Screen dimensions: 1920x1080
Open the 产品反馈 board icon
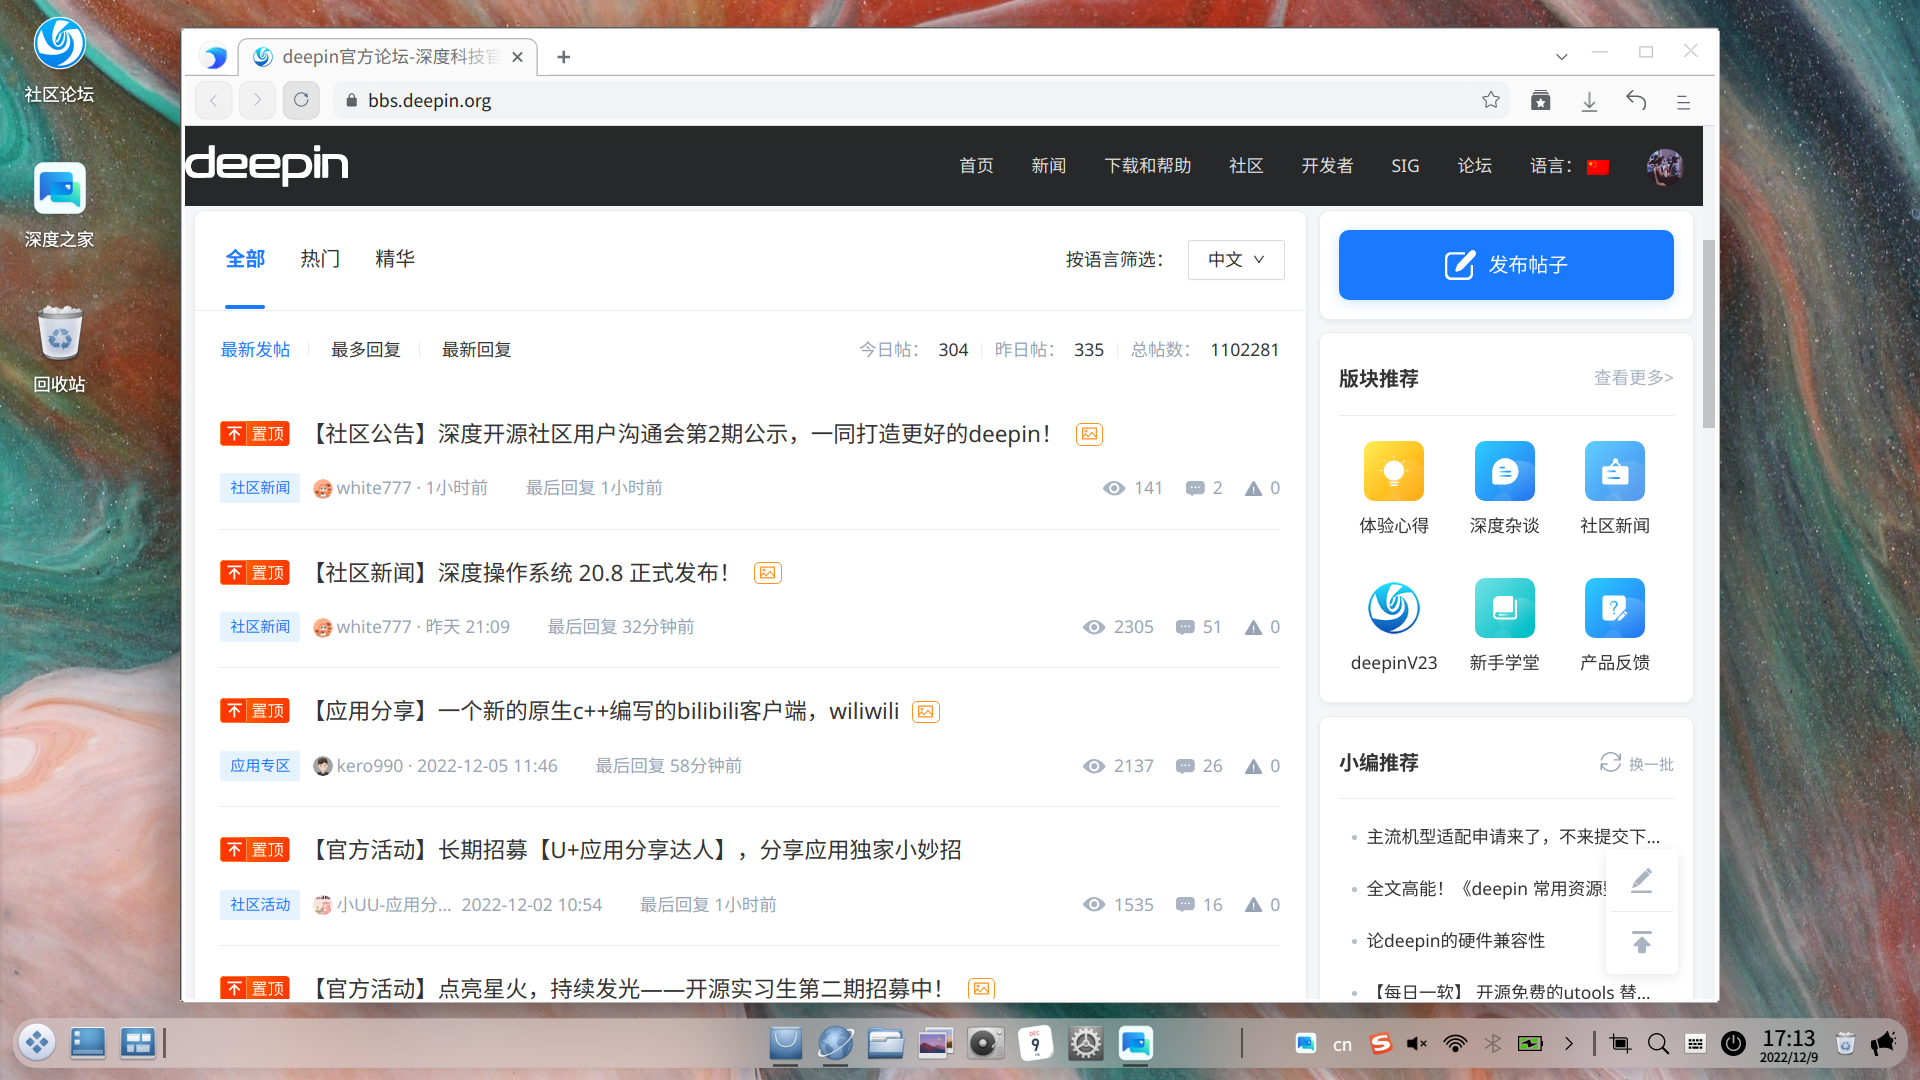click(x=1615, y=608)
